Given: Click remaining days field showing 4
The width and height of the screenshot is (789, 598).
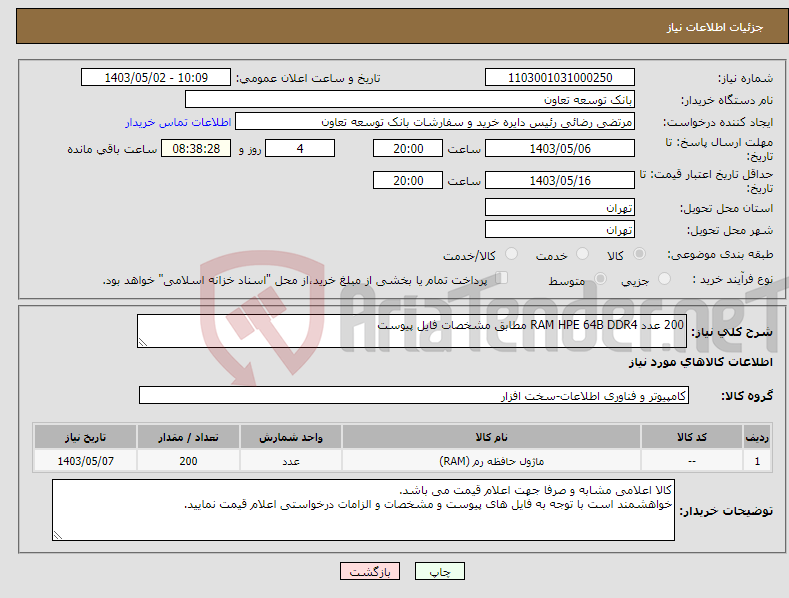Looking at the screenshot, I should 300,148.
